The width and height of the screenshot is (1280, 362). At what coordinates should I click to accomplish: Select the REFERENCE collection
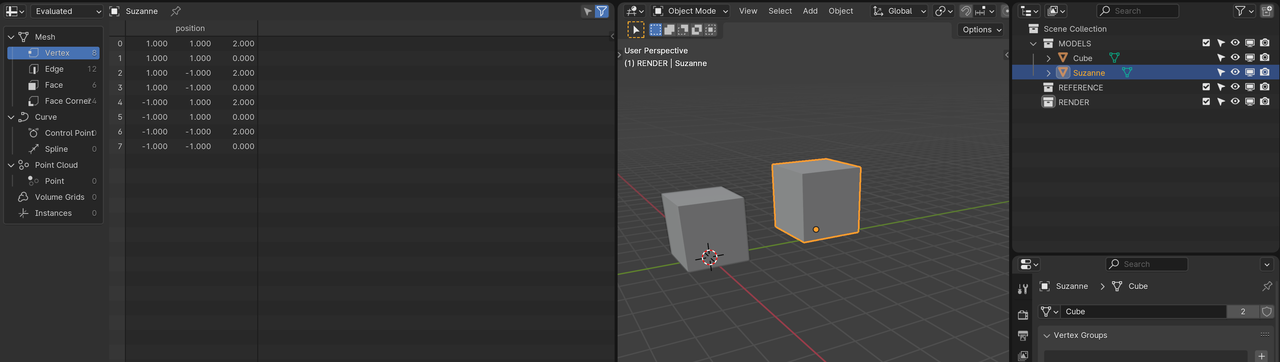[x=1081, y=87]
